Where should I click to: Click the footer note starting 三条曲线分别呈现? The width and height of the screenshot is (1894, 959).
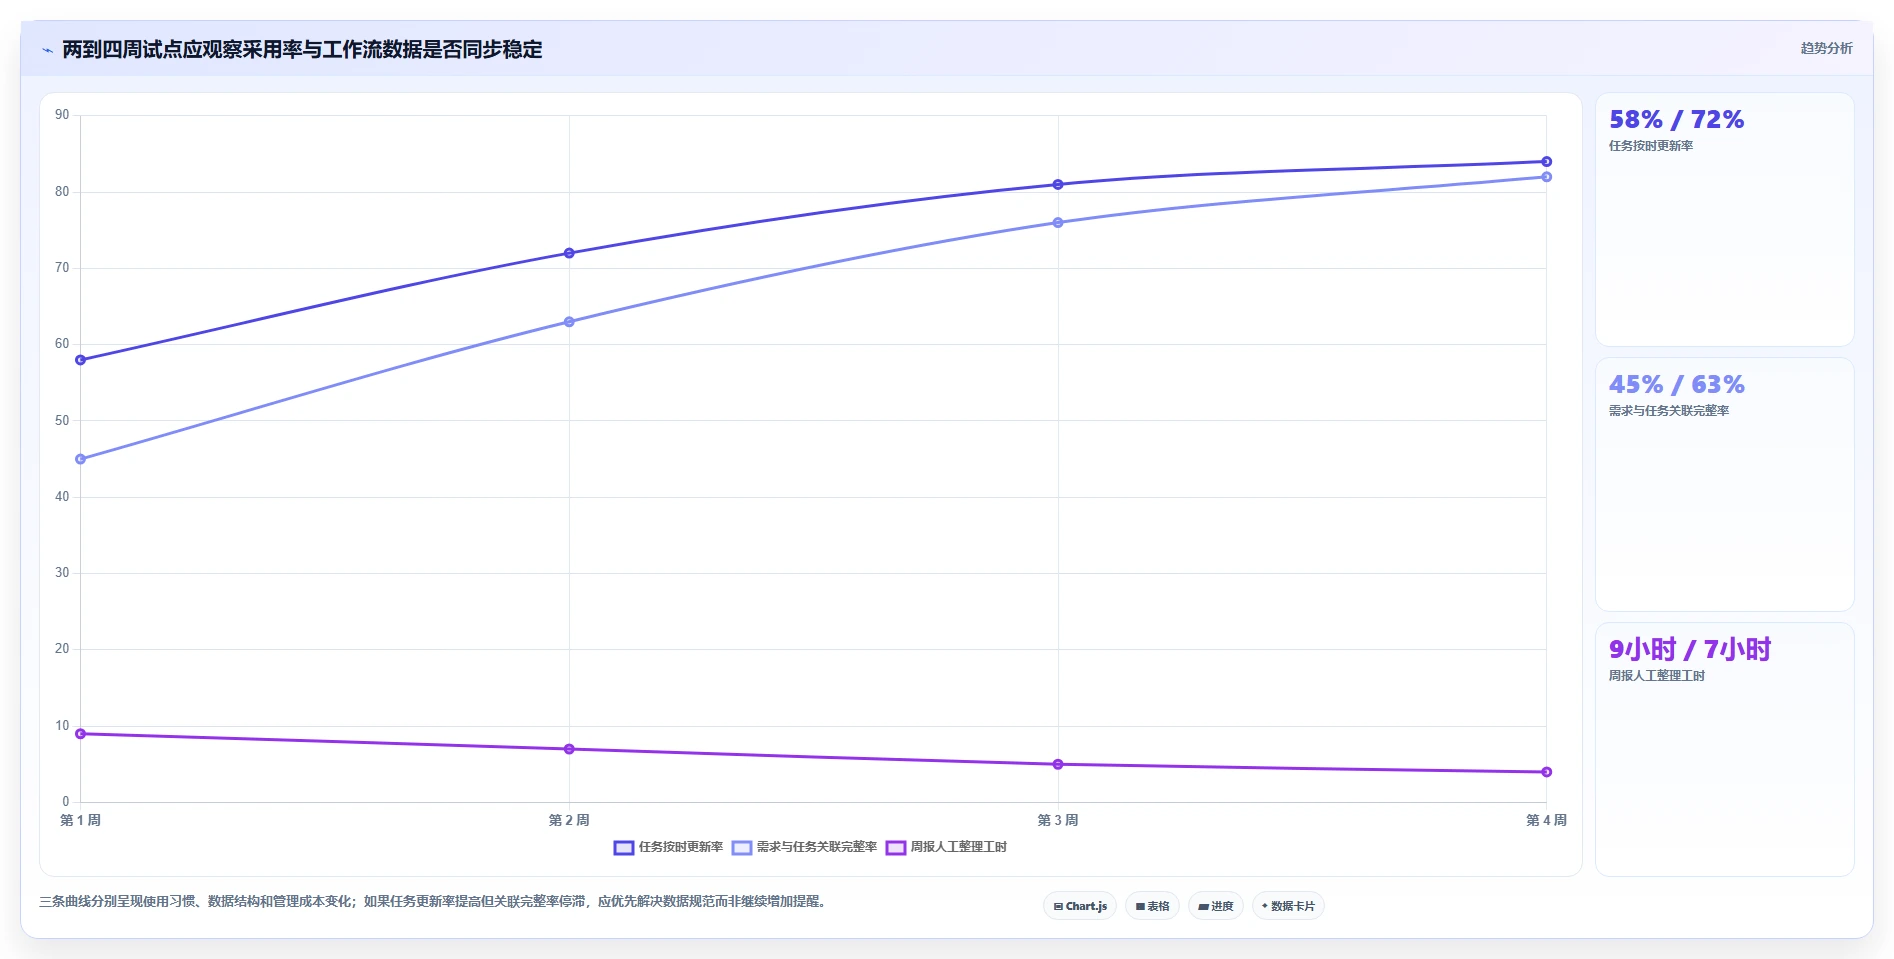coord(435,902)
